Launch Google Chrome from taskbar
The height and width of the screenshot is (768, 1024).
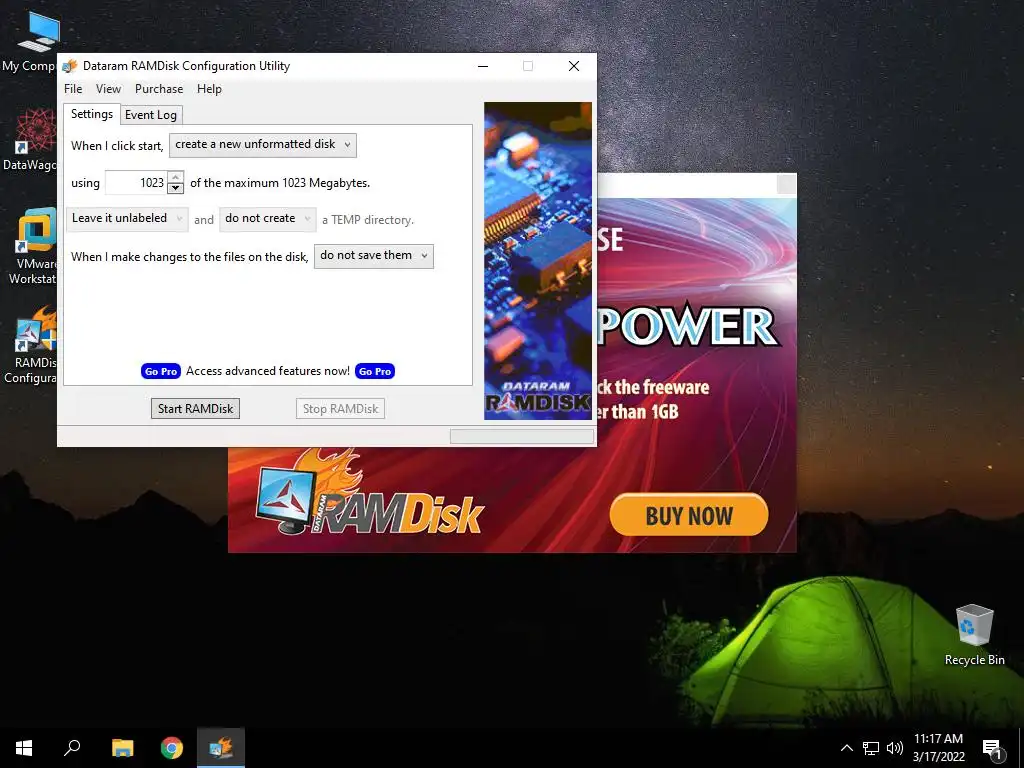(172, 748)
